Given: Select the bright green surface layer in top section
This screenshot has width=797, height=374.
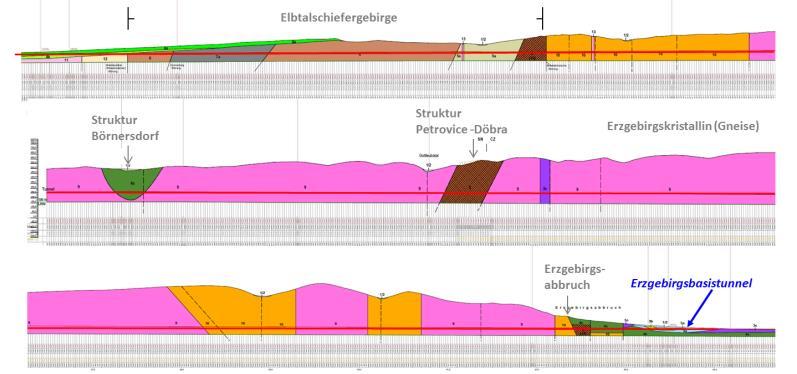Looking at the screenshot, I should (x=178, y=46).
